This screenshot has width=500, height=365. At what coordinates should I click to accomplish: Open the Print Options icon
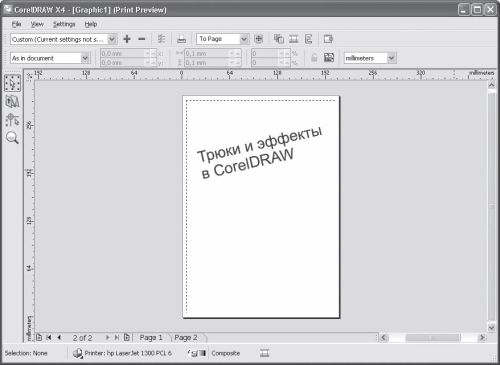tap(161, 39)
